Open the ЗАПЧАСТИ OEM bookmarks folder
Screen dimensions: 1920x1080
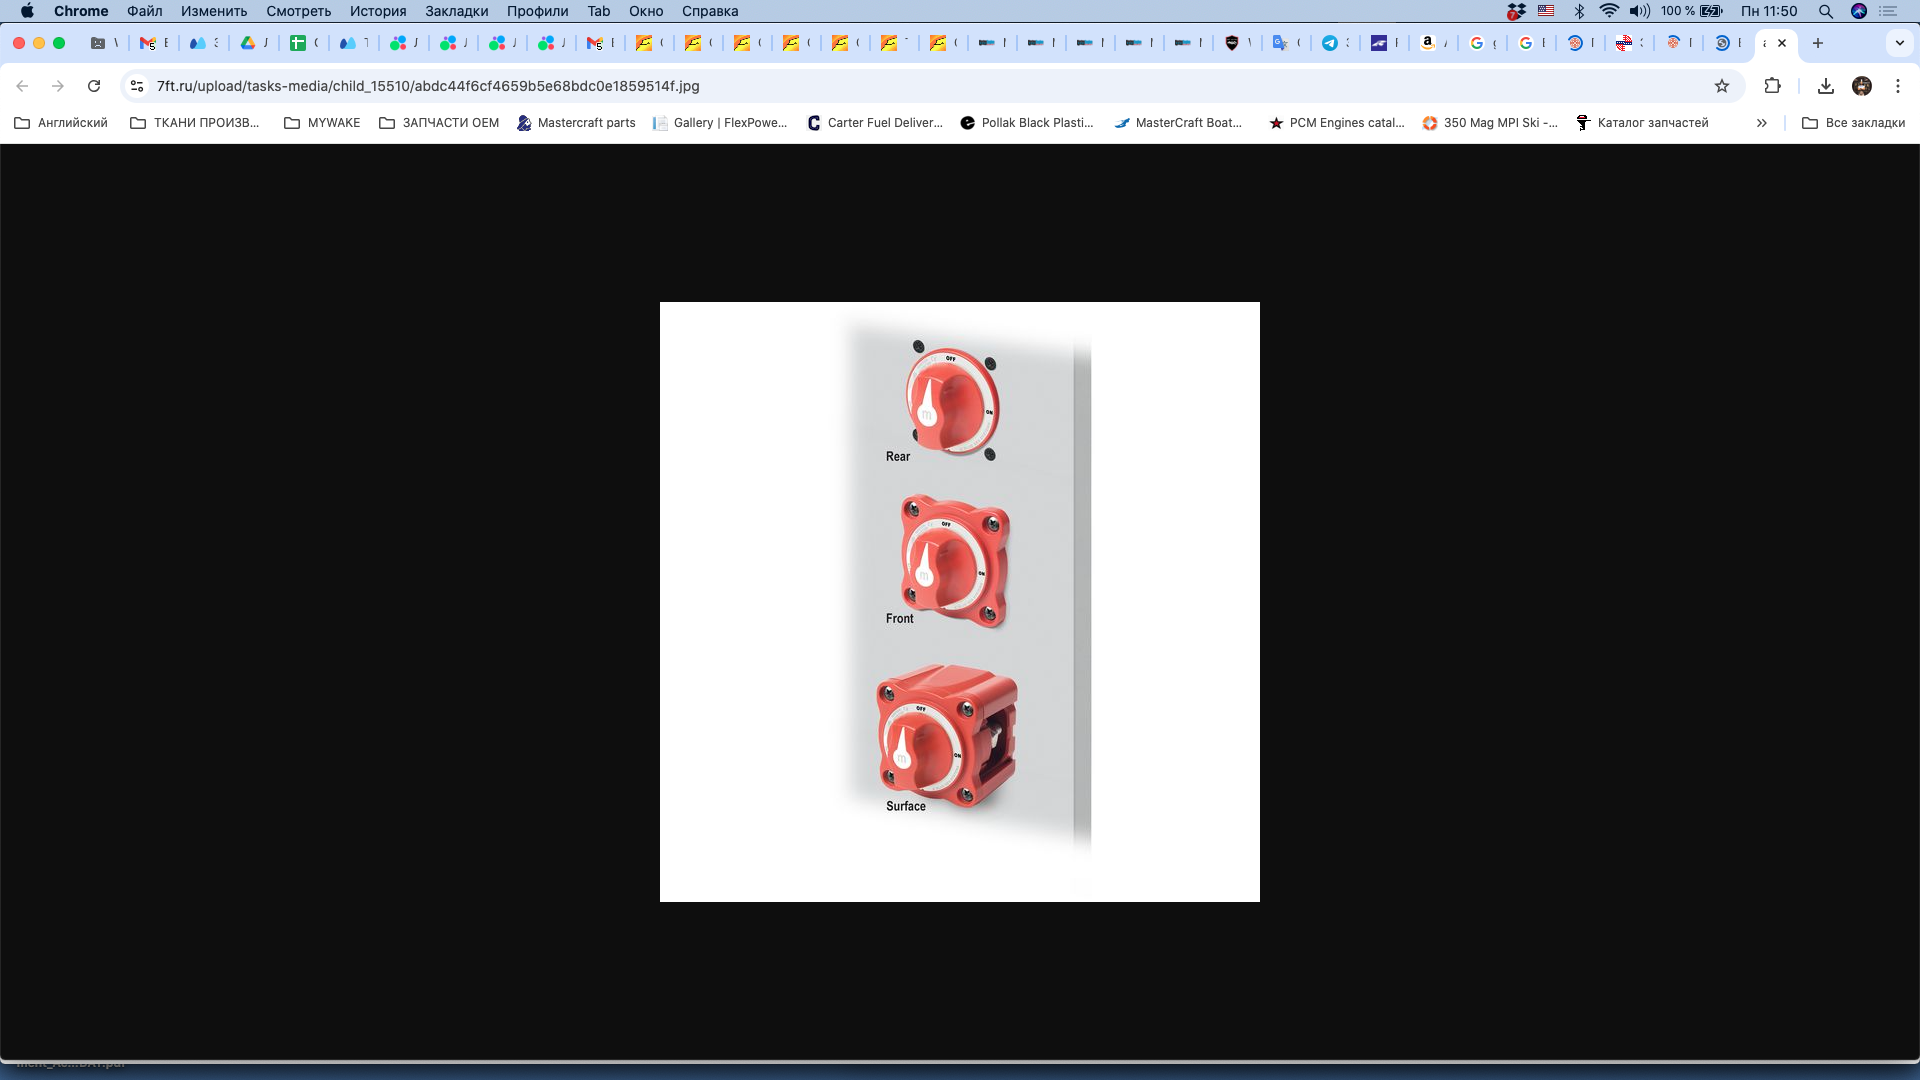pyautogui.click(x=439, y=123)
